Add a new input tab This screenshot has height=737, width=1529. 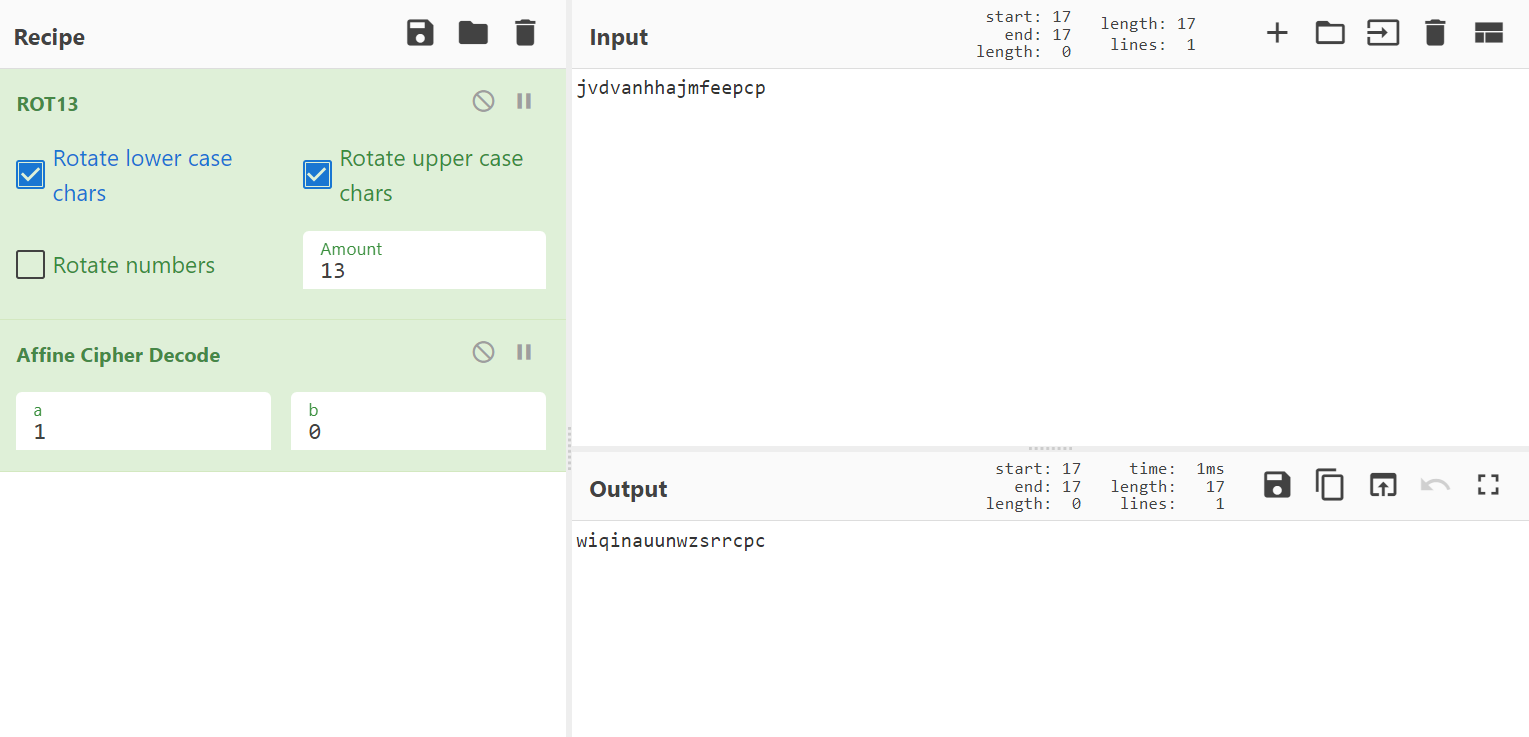click(1277, 33)
